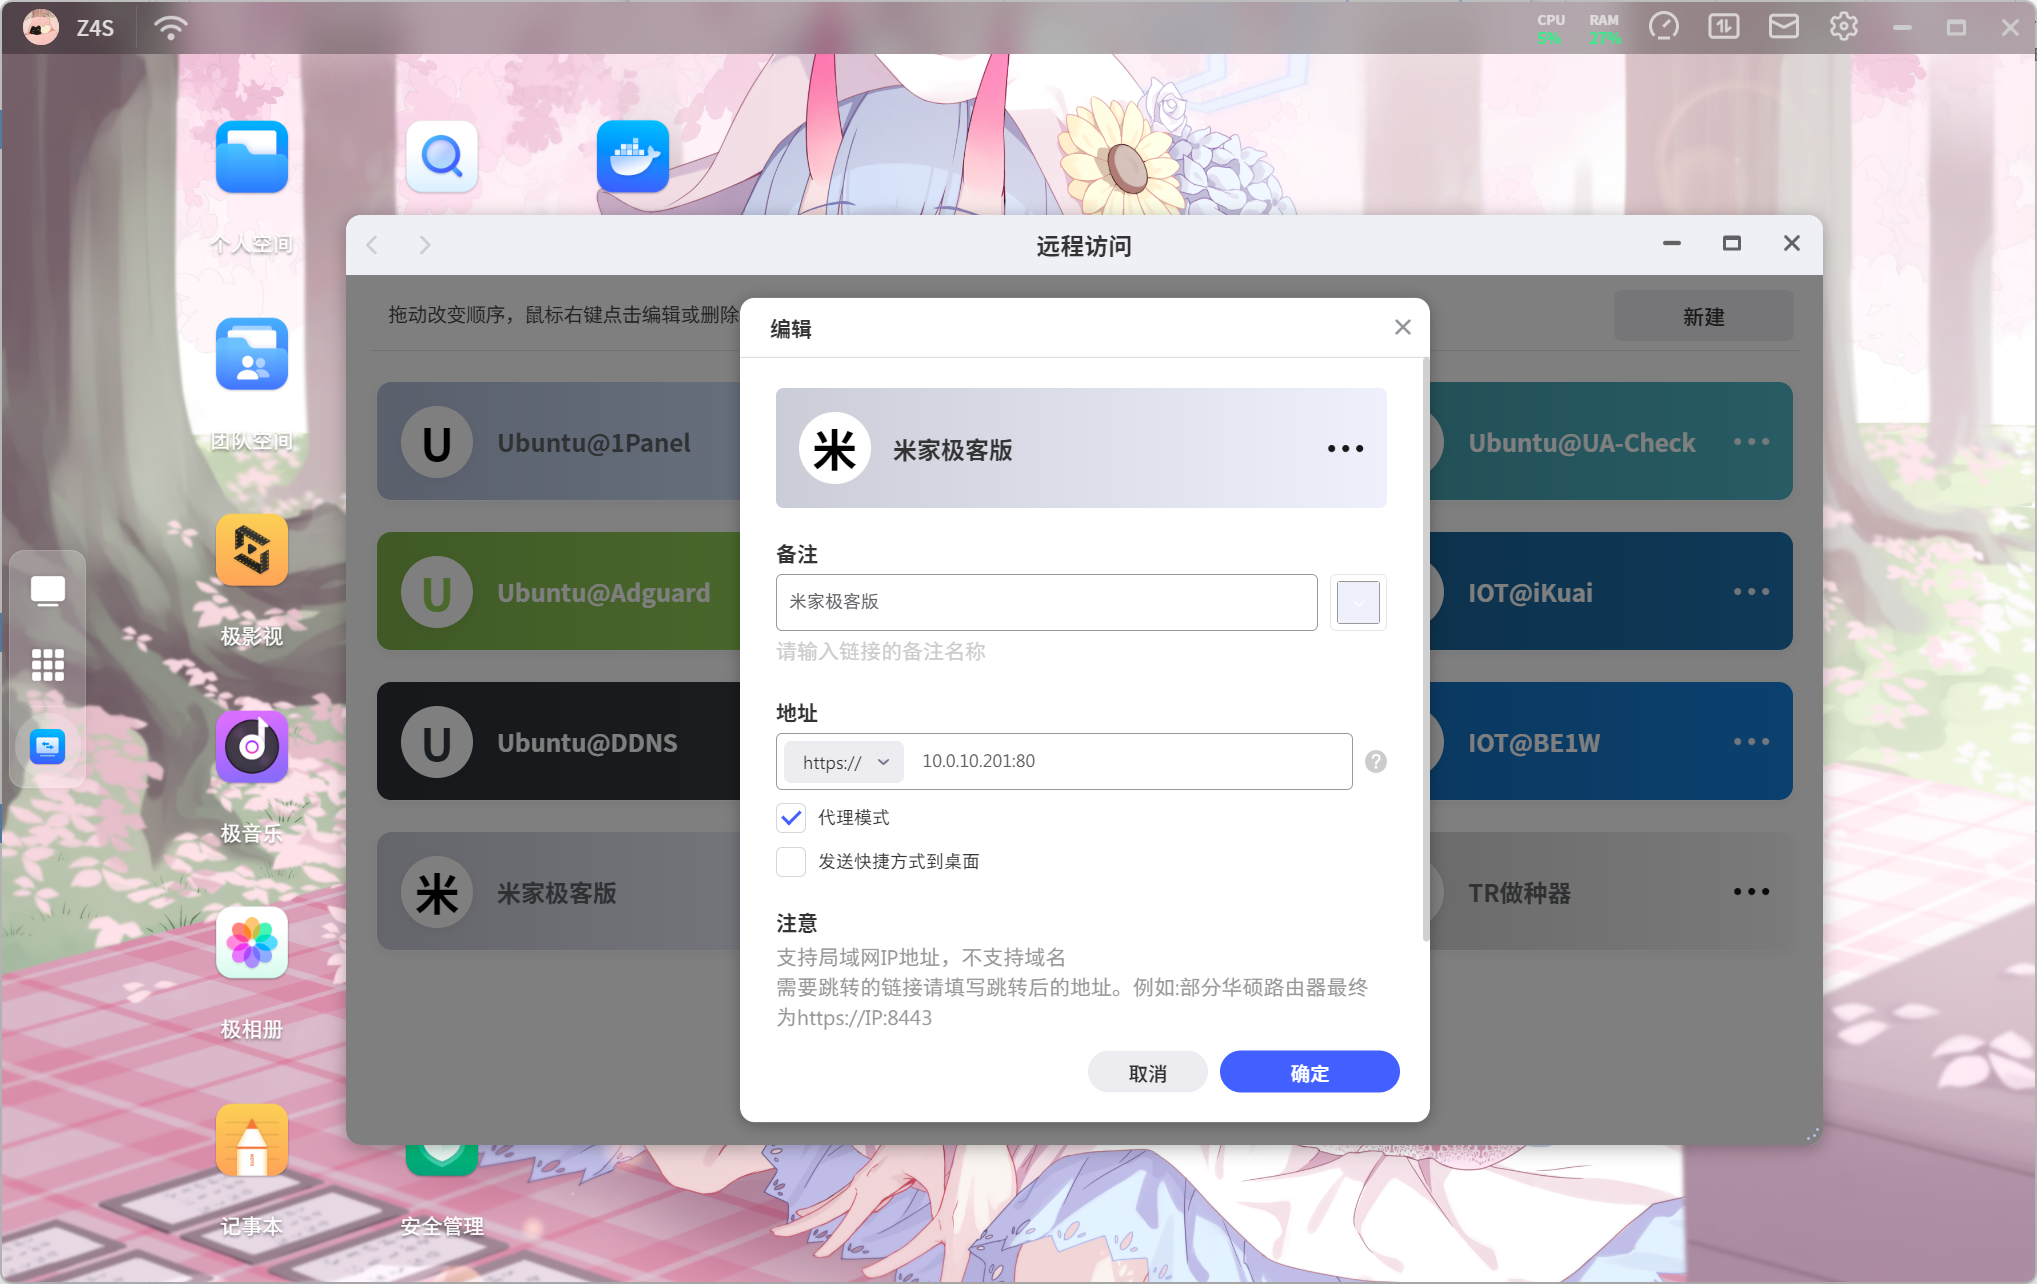Screen dimensions: 2037x1284
Task: Click the Z4S user menu
Action: [x=69, y=27]
